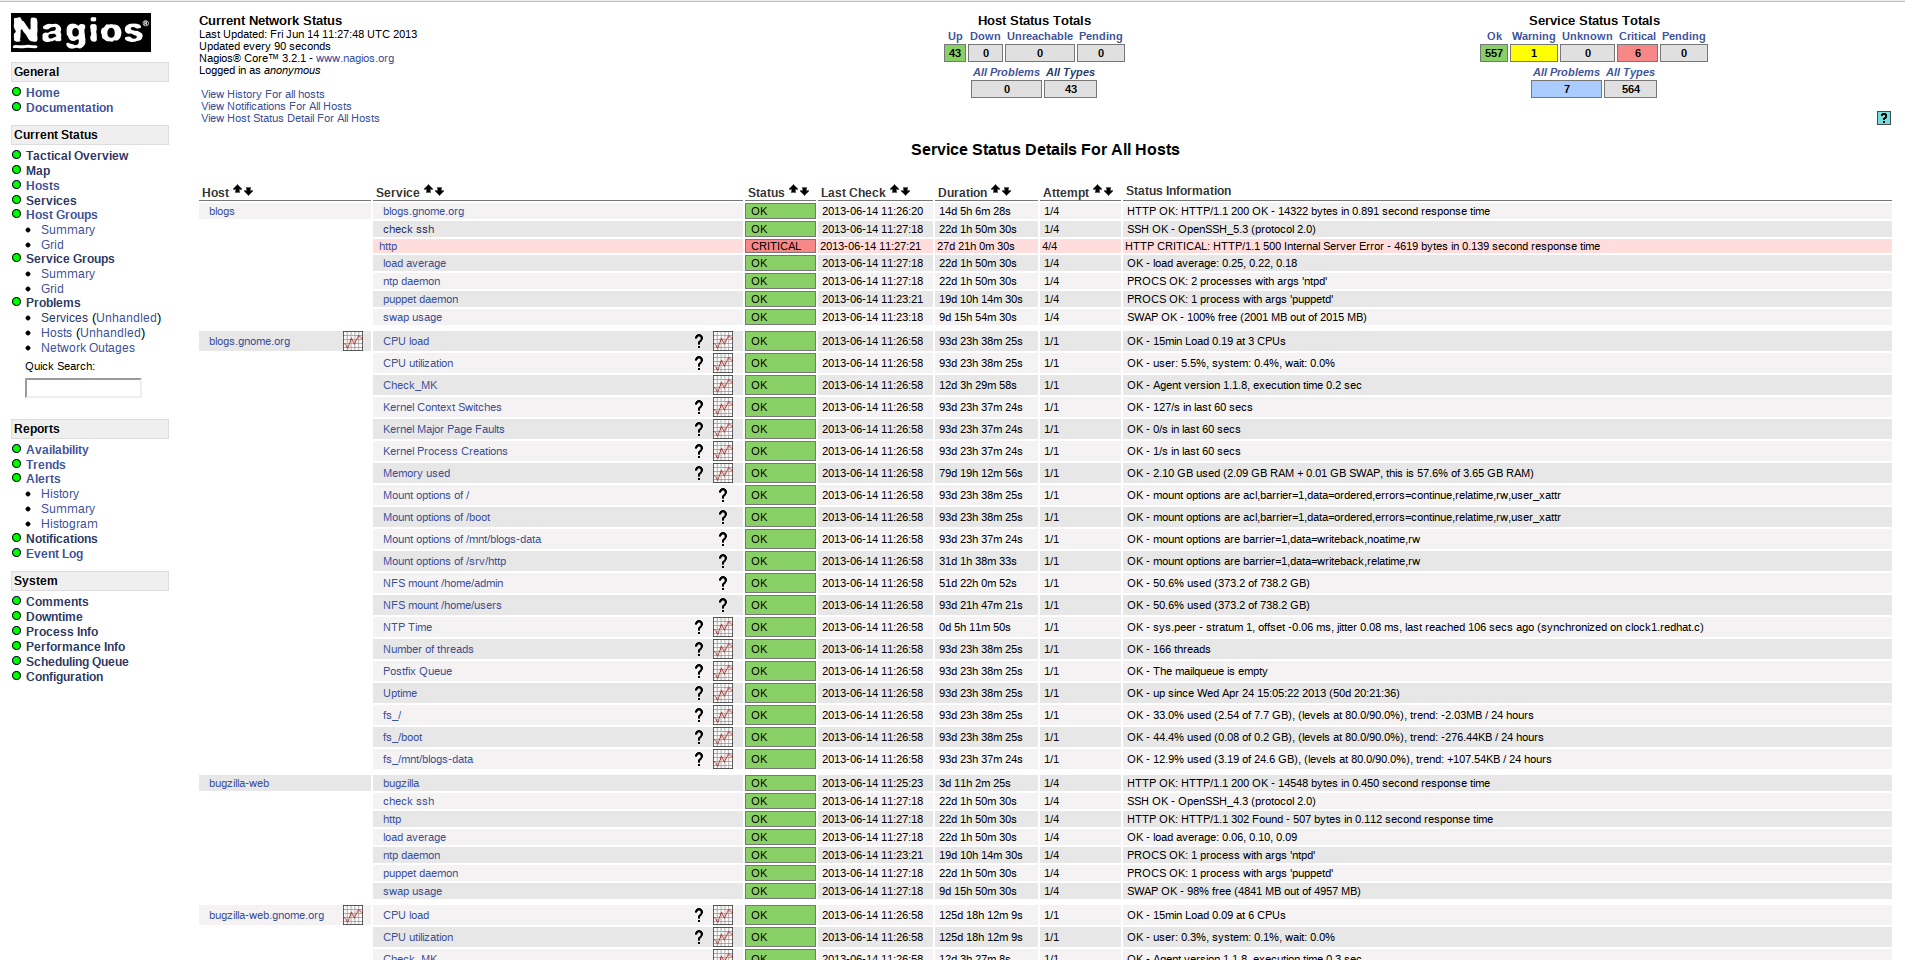Image resolution: width=1905 pixels, height=960 pixels.
Task: Click the Nagios logo
Action: (x=81, y=32)
